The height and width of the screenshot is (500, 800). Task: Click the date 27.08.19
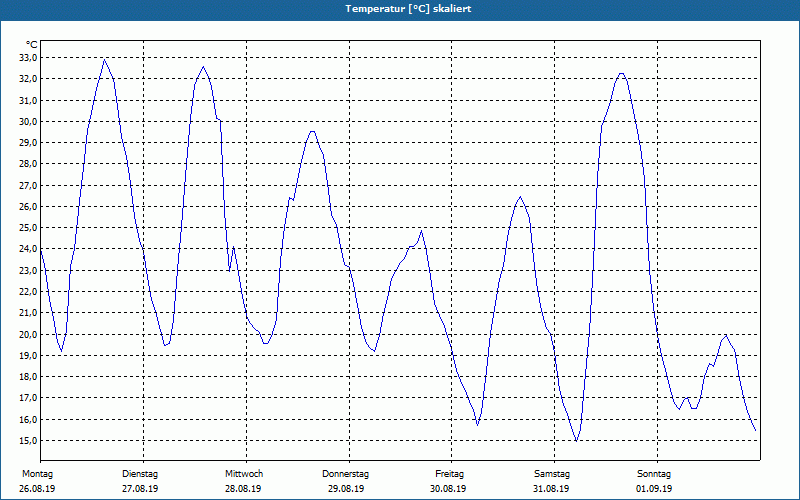click(140, 489)
